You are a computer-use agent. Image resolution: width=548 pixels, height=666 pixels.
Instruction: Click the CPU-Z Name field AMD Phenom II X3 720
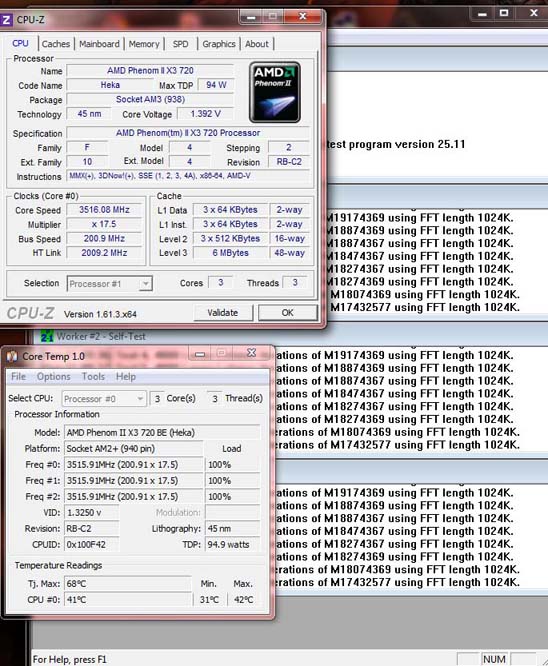(150, 71)
